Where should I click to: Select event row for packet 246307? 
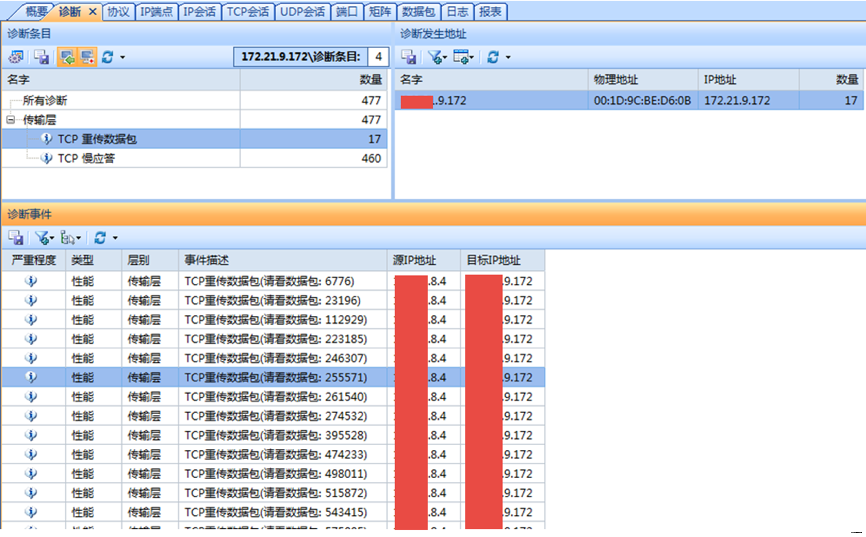coord(273,358)
